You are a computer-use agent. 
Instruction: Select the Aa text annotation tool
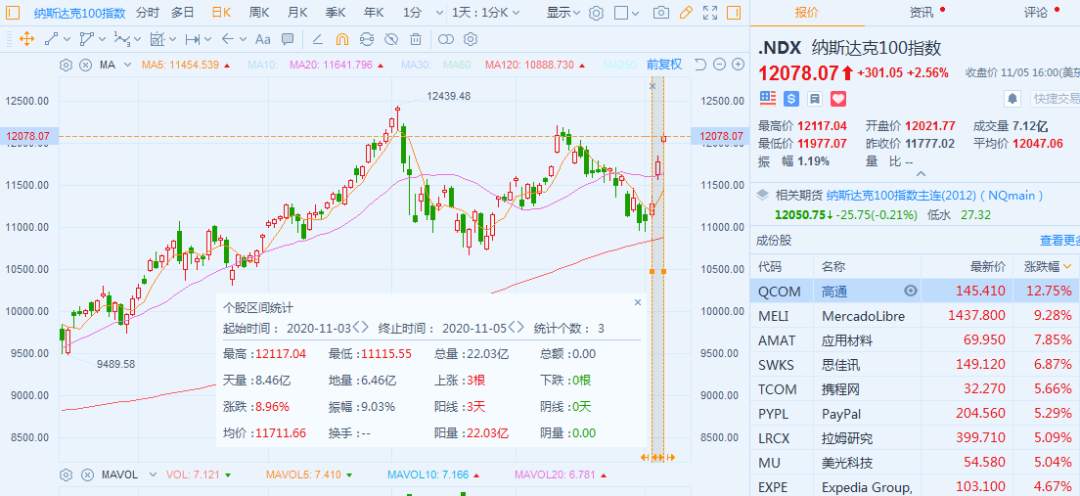coord(262,39)
